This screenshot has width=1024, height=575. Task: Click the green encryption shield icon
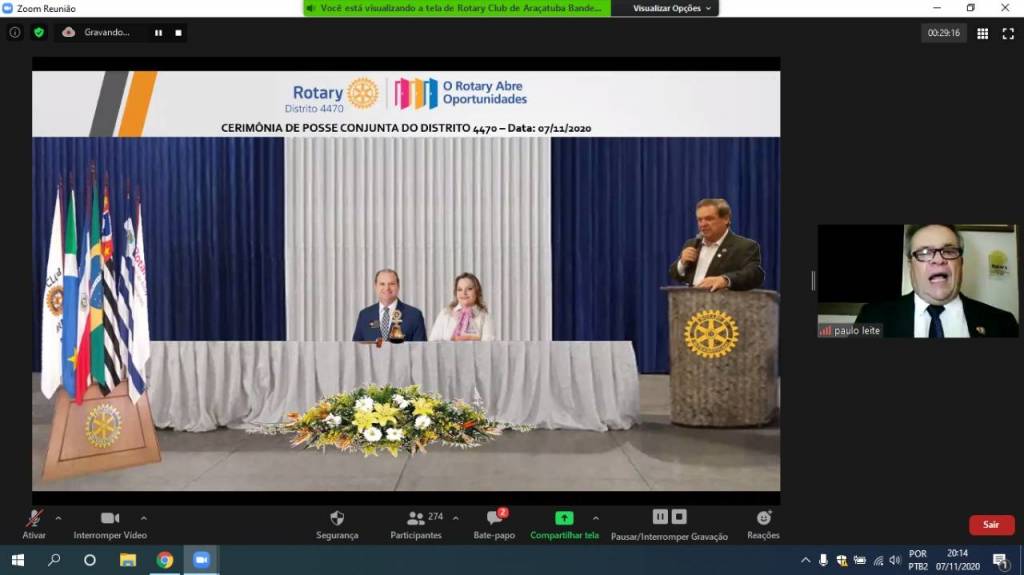point(39,32)
